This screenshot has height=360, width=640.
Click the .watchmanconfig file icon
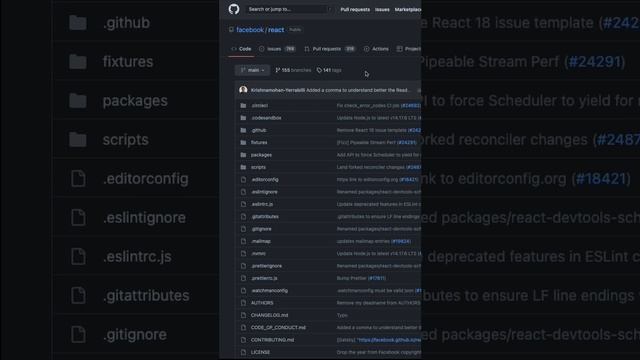point(243,291)
